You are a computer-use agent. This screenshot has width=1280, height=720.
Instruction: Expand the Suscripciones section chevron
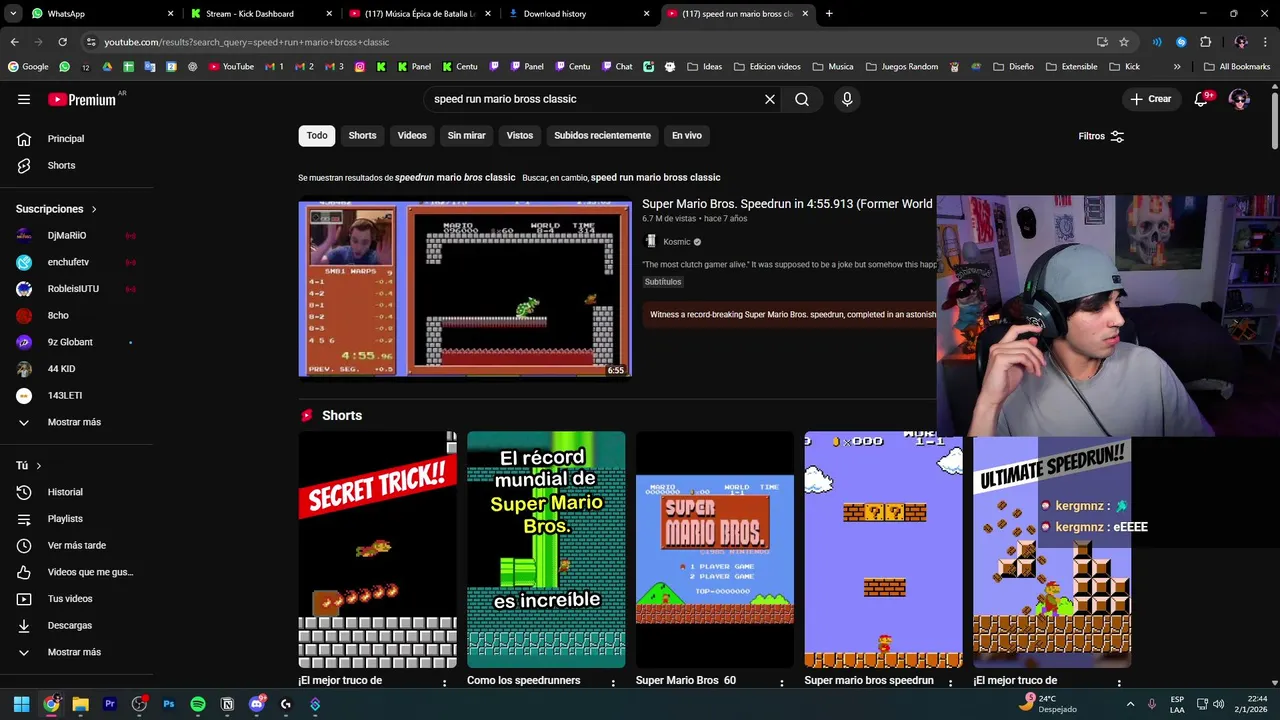pyautogui.click(x=94, y=209)
